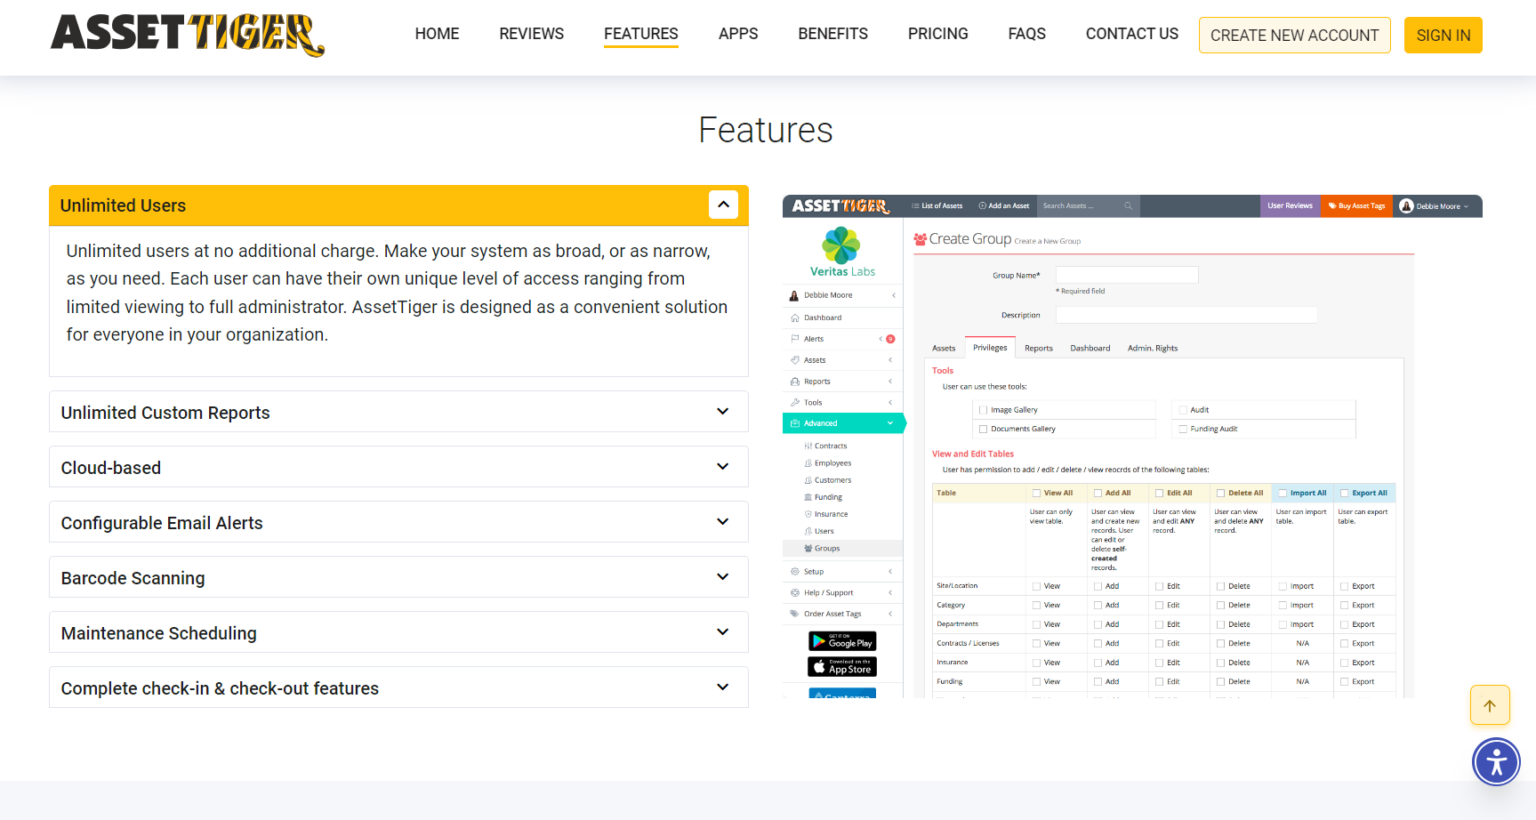Enable the Audit checkbox under Tools

point(1183,409)
